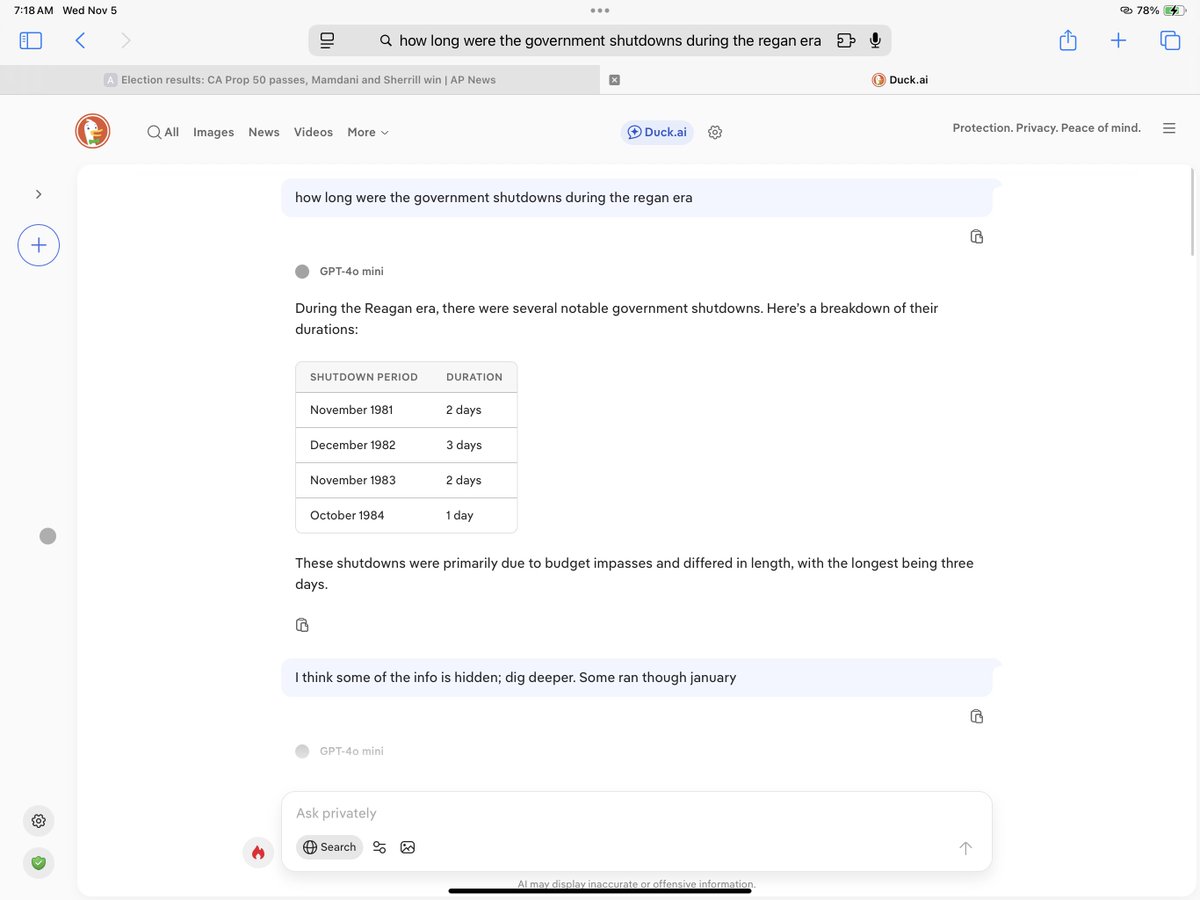The height and width of the screenshot is (900, 1200).
Task: Click the 'November 1981' table cell
Action: (351, 410)
